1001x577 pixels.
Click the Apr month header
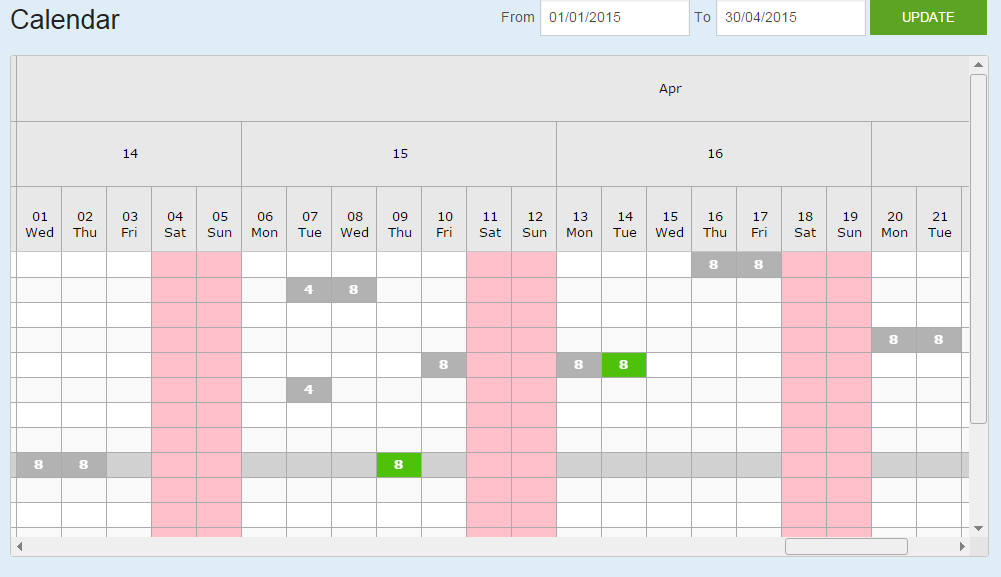click(670, 89)
